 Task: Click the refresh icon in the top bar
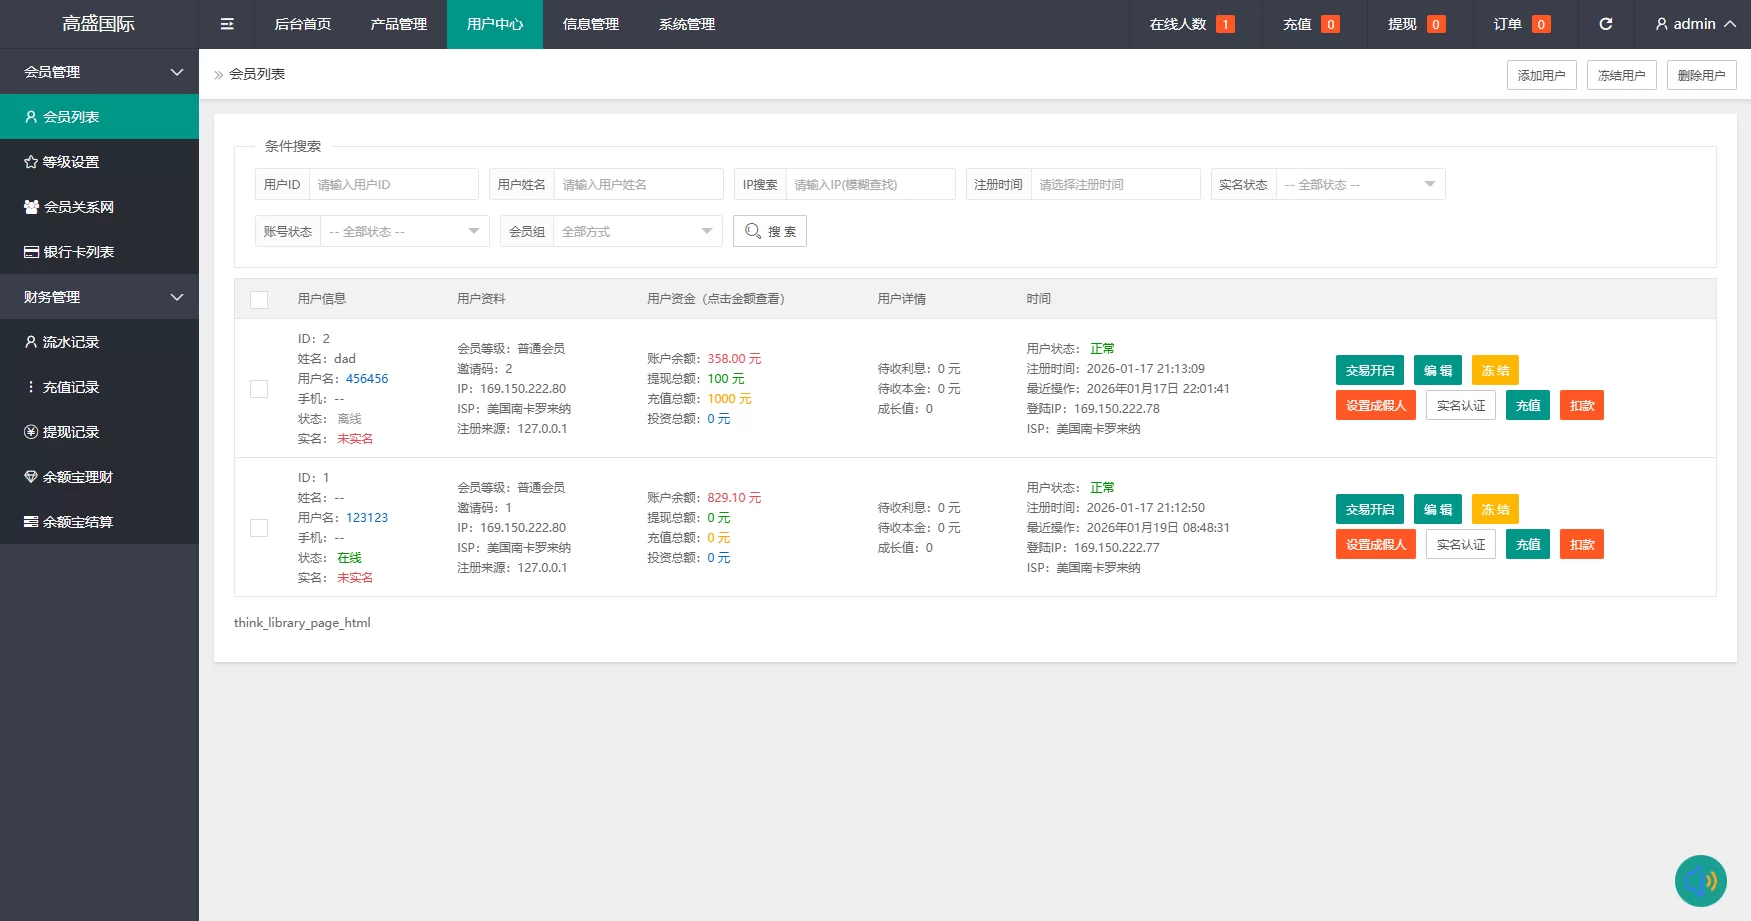click(1606, 23)
